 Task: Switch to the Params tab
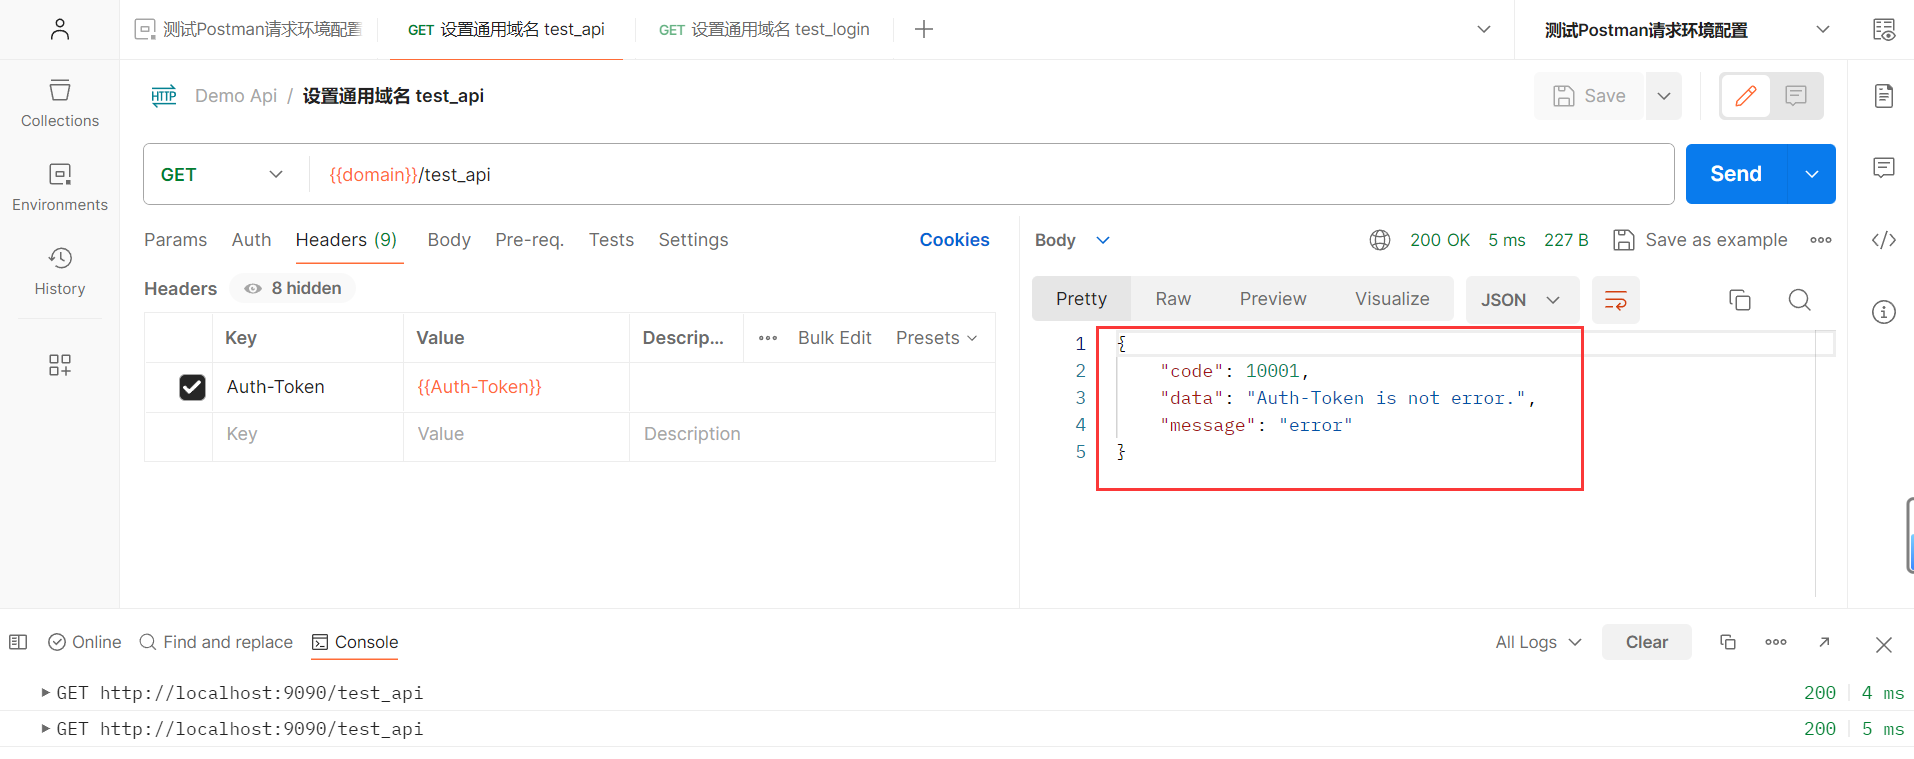tap(175, 240)
